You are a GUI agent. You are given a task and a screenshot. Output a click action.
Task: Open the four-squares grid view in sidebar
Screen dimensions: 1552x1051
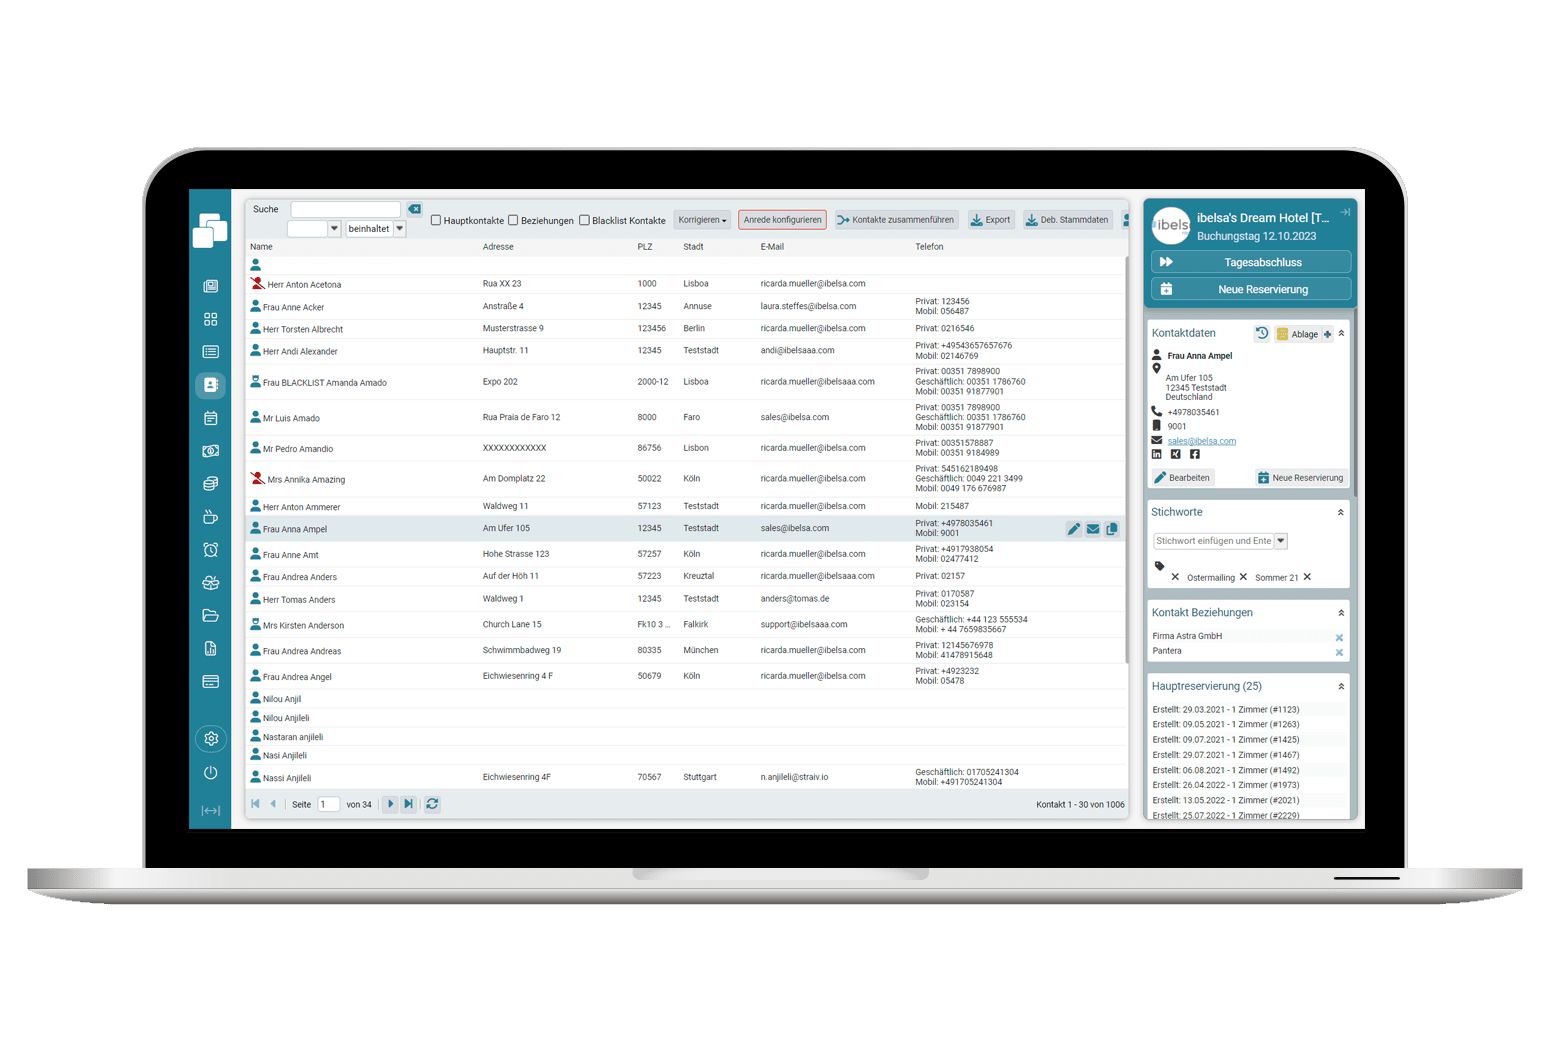pyautogui.click(x=210, y=319)
